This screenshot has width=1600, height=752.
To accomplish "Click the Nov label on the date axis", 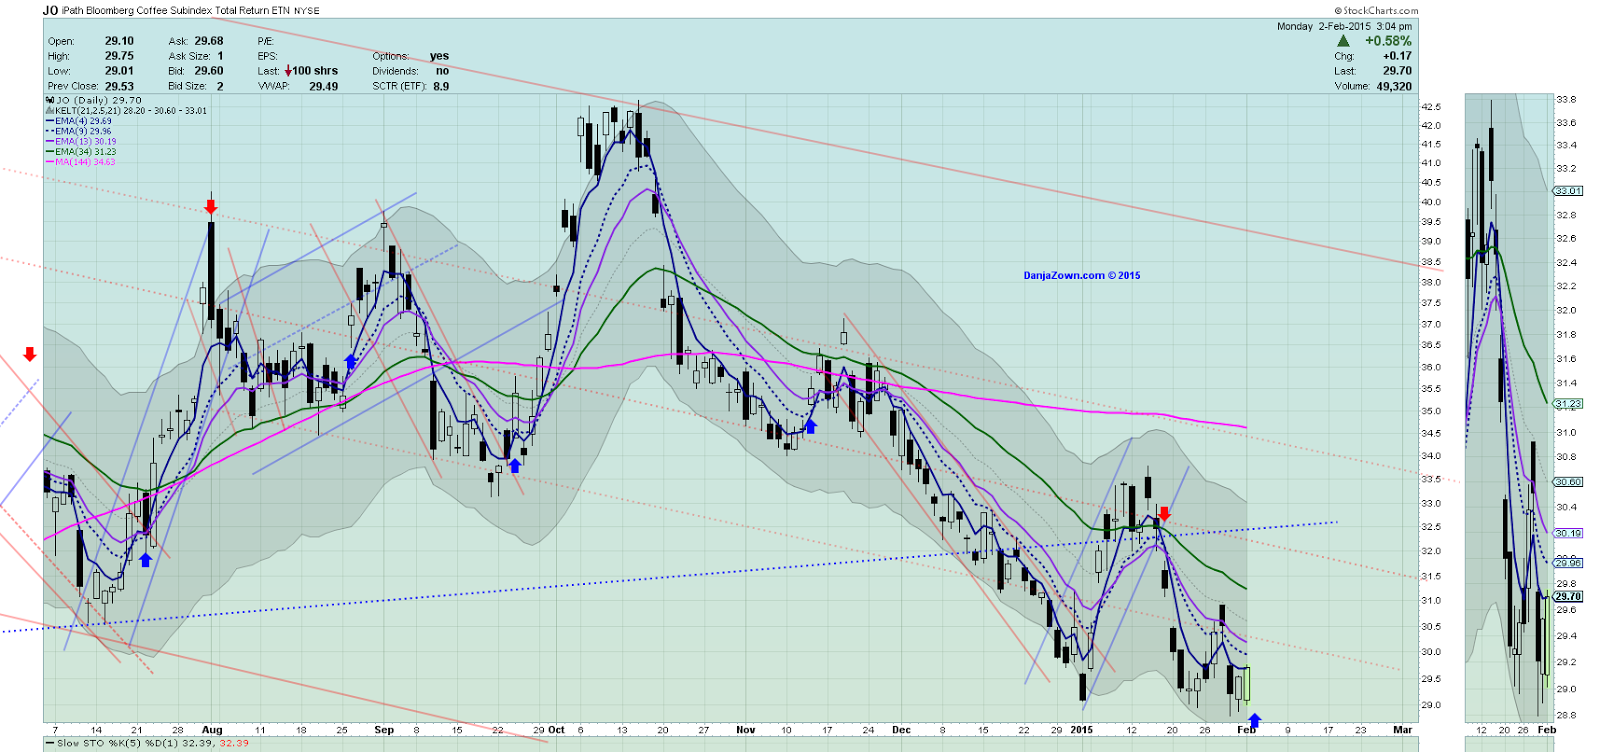I will click(x=745, y=730).
